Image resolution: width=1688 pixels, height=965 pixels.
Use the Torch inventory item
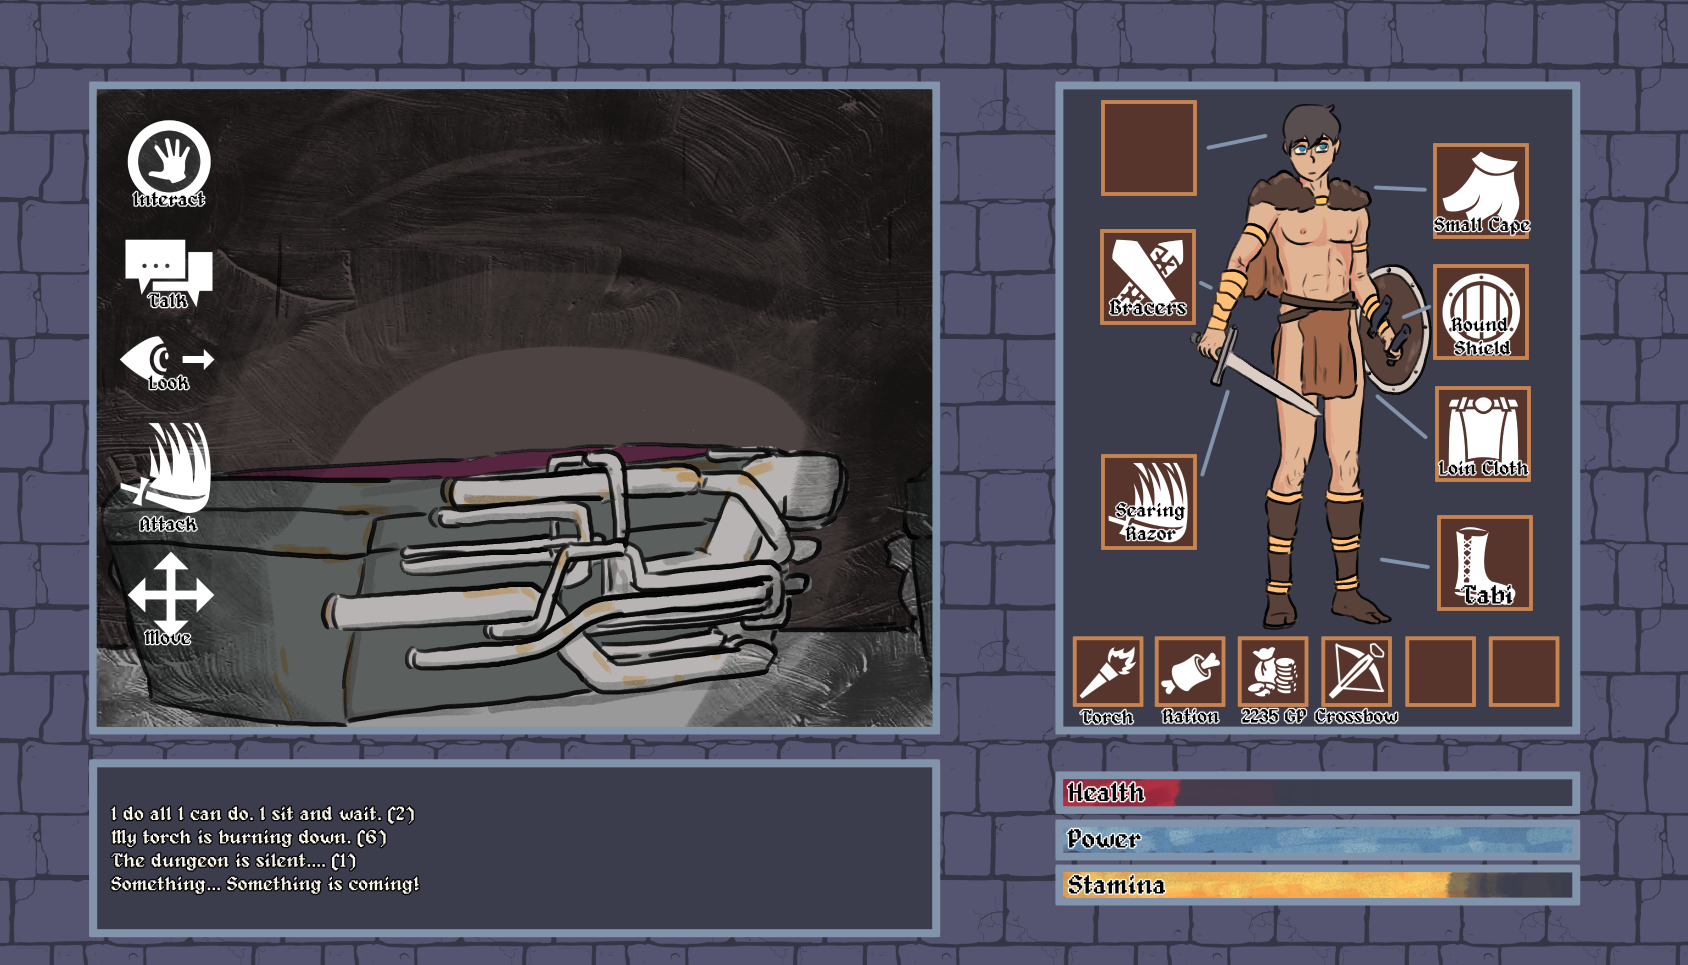point(1107,672)
